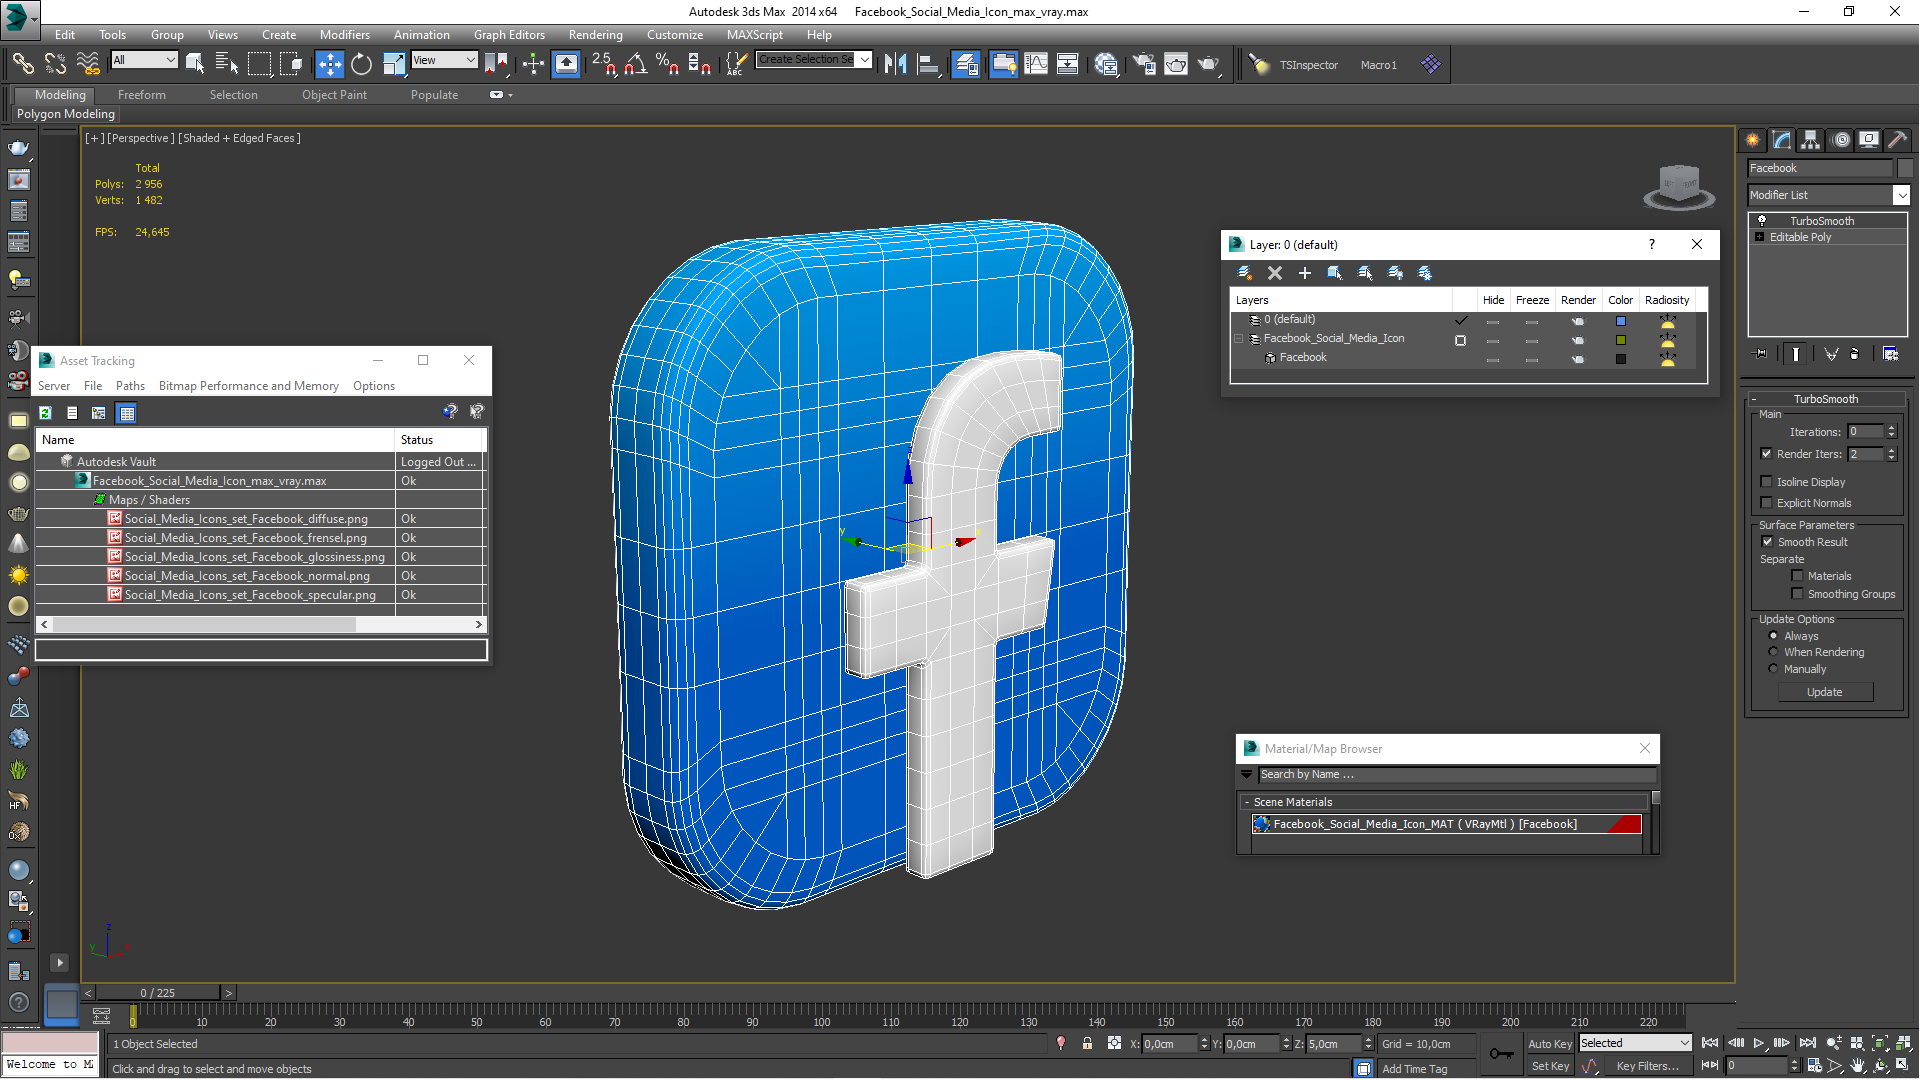Screen dimensions: 1920x1080
Task: Switch to the Object Paint ribbon tab
Action: click(334, 95)
